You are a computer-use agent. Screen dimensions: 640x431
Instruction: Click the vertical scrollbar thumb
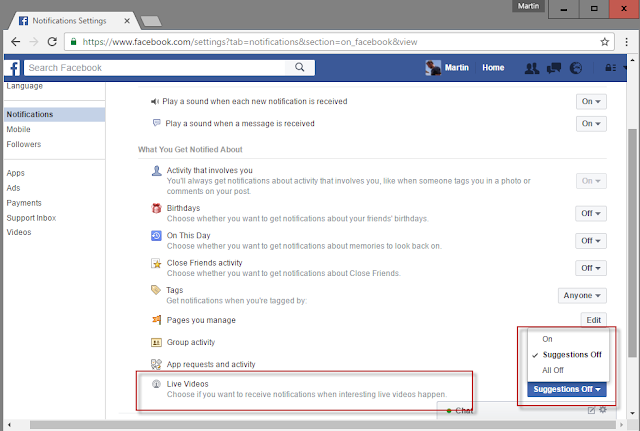[x=632, y=243]
